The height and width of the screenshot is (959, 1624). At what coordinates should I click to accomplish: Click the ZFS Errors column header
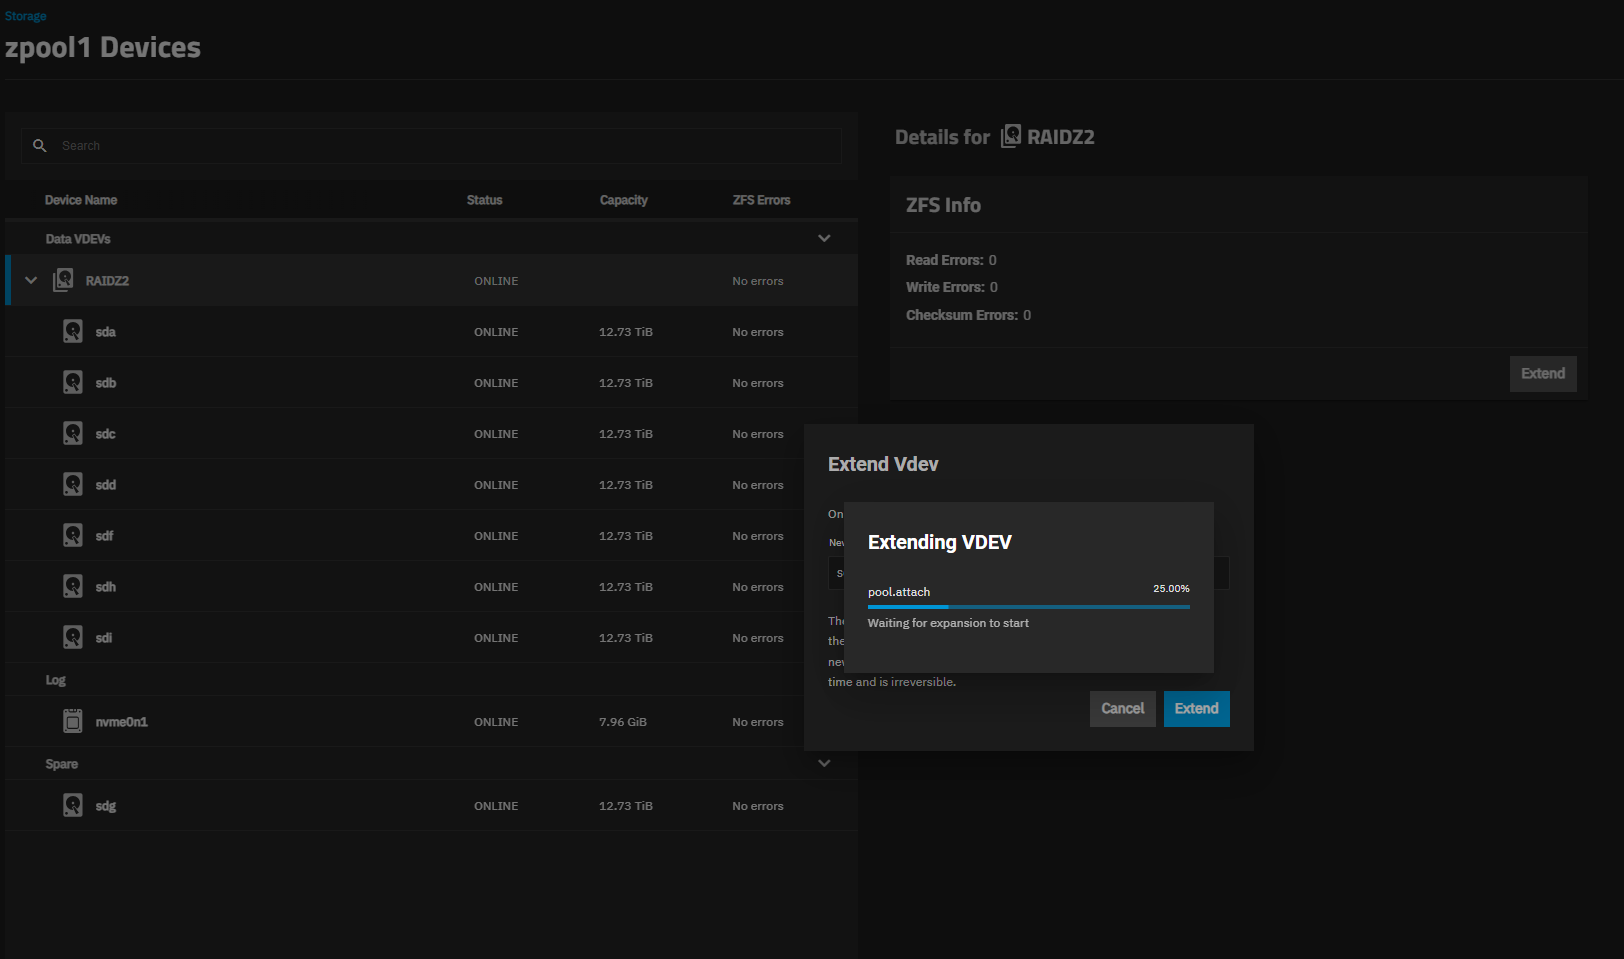pos(762,200)
